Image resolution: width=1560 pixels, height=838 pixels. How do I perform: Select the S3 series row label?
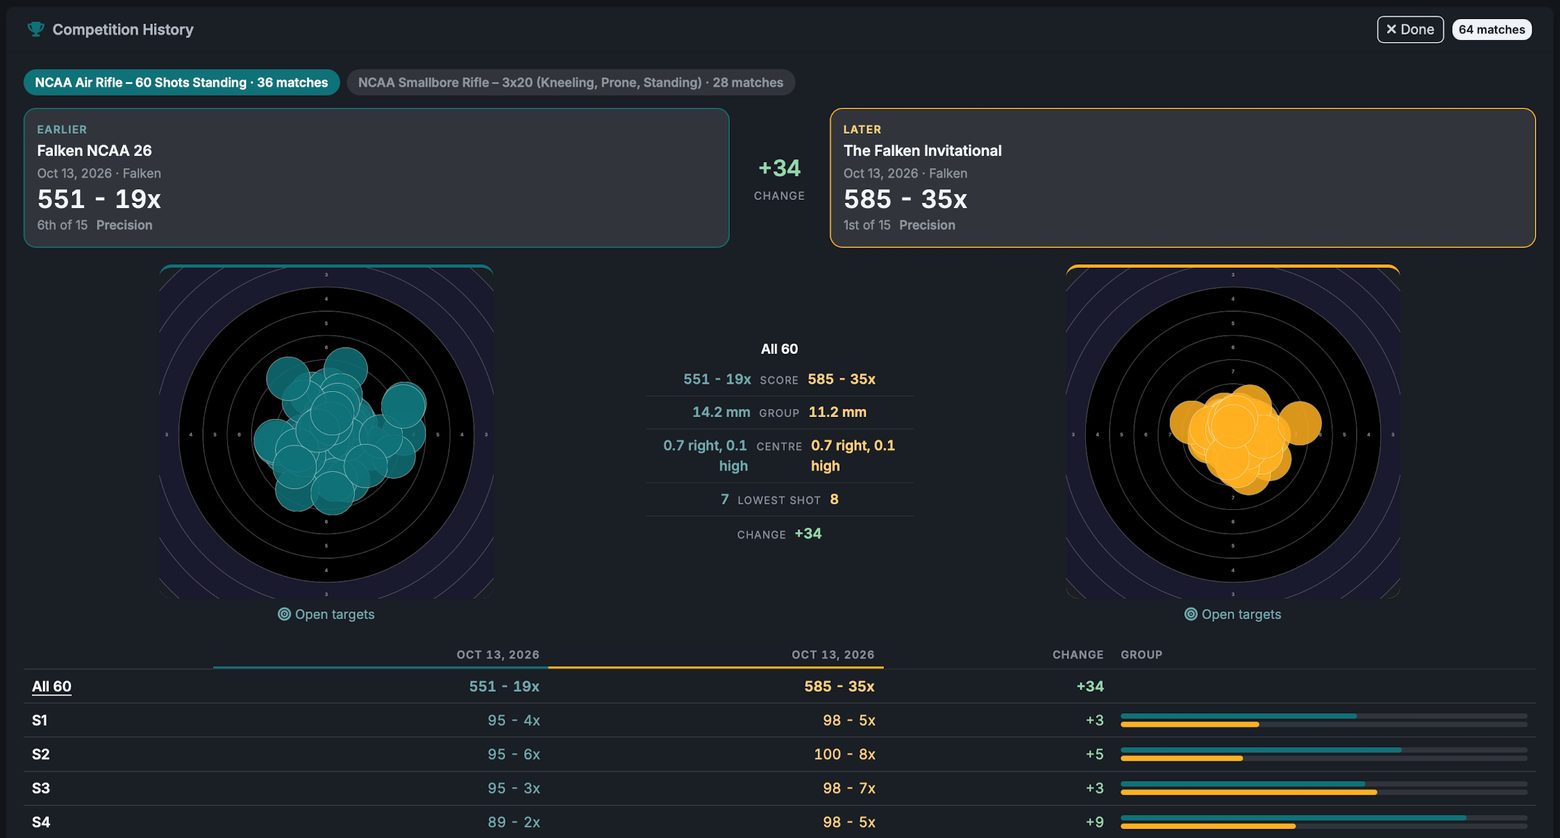[x=41, y=788]
